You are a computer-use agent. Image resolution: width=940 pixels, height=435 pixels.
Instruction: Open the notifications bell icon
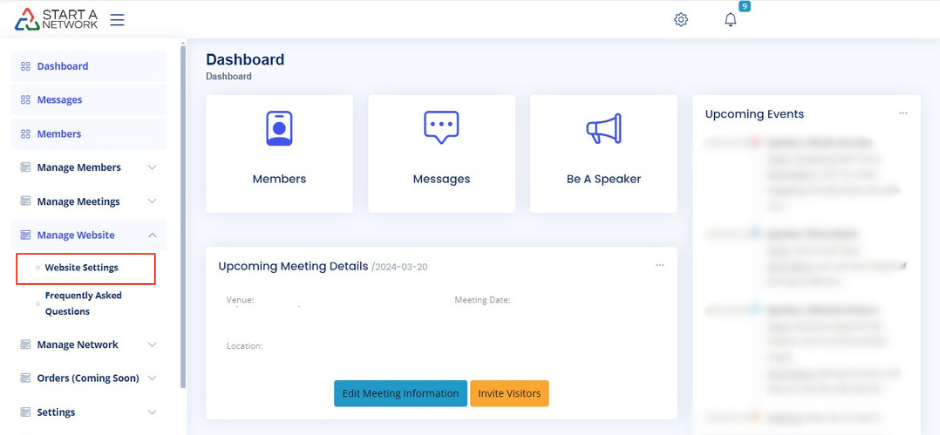[x=731, y=19]
